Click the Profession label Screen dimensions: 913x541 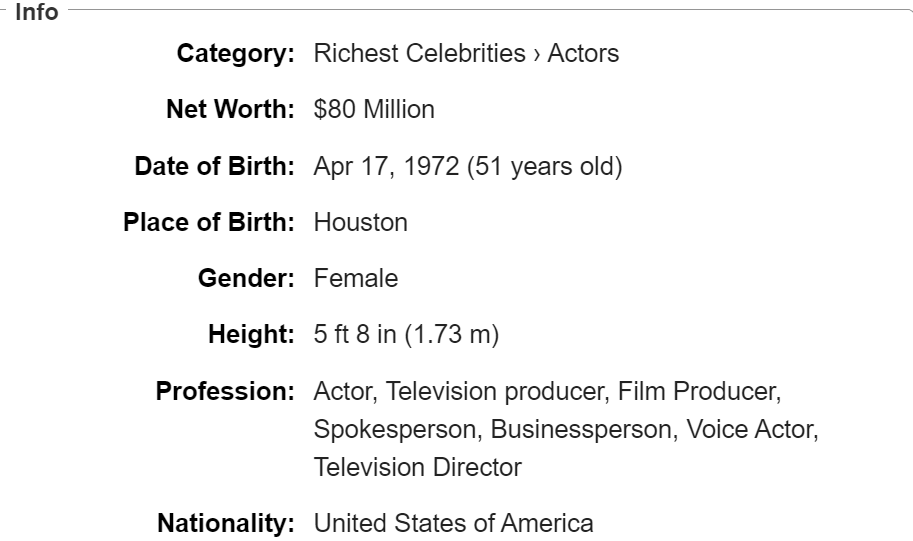click(225, 391)
